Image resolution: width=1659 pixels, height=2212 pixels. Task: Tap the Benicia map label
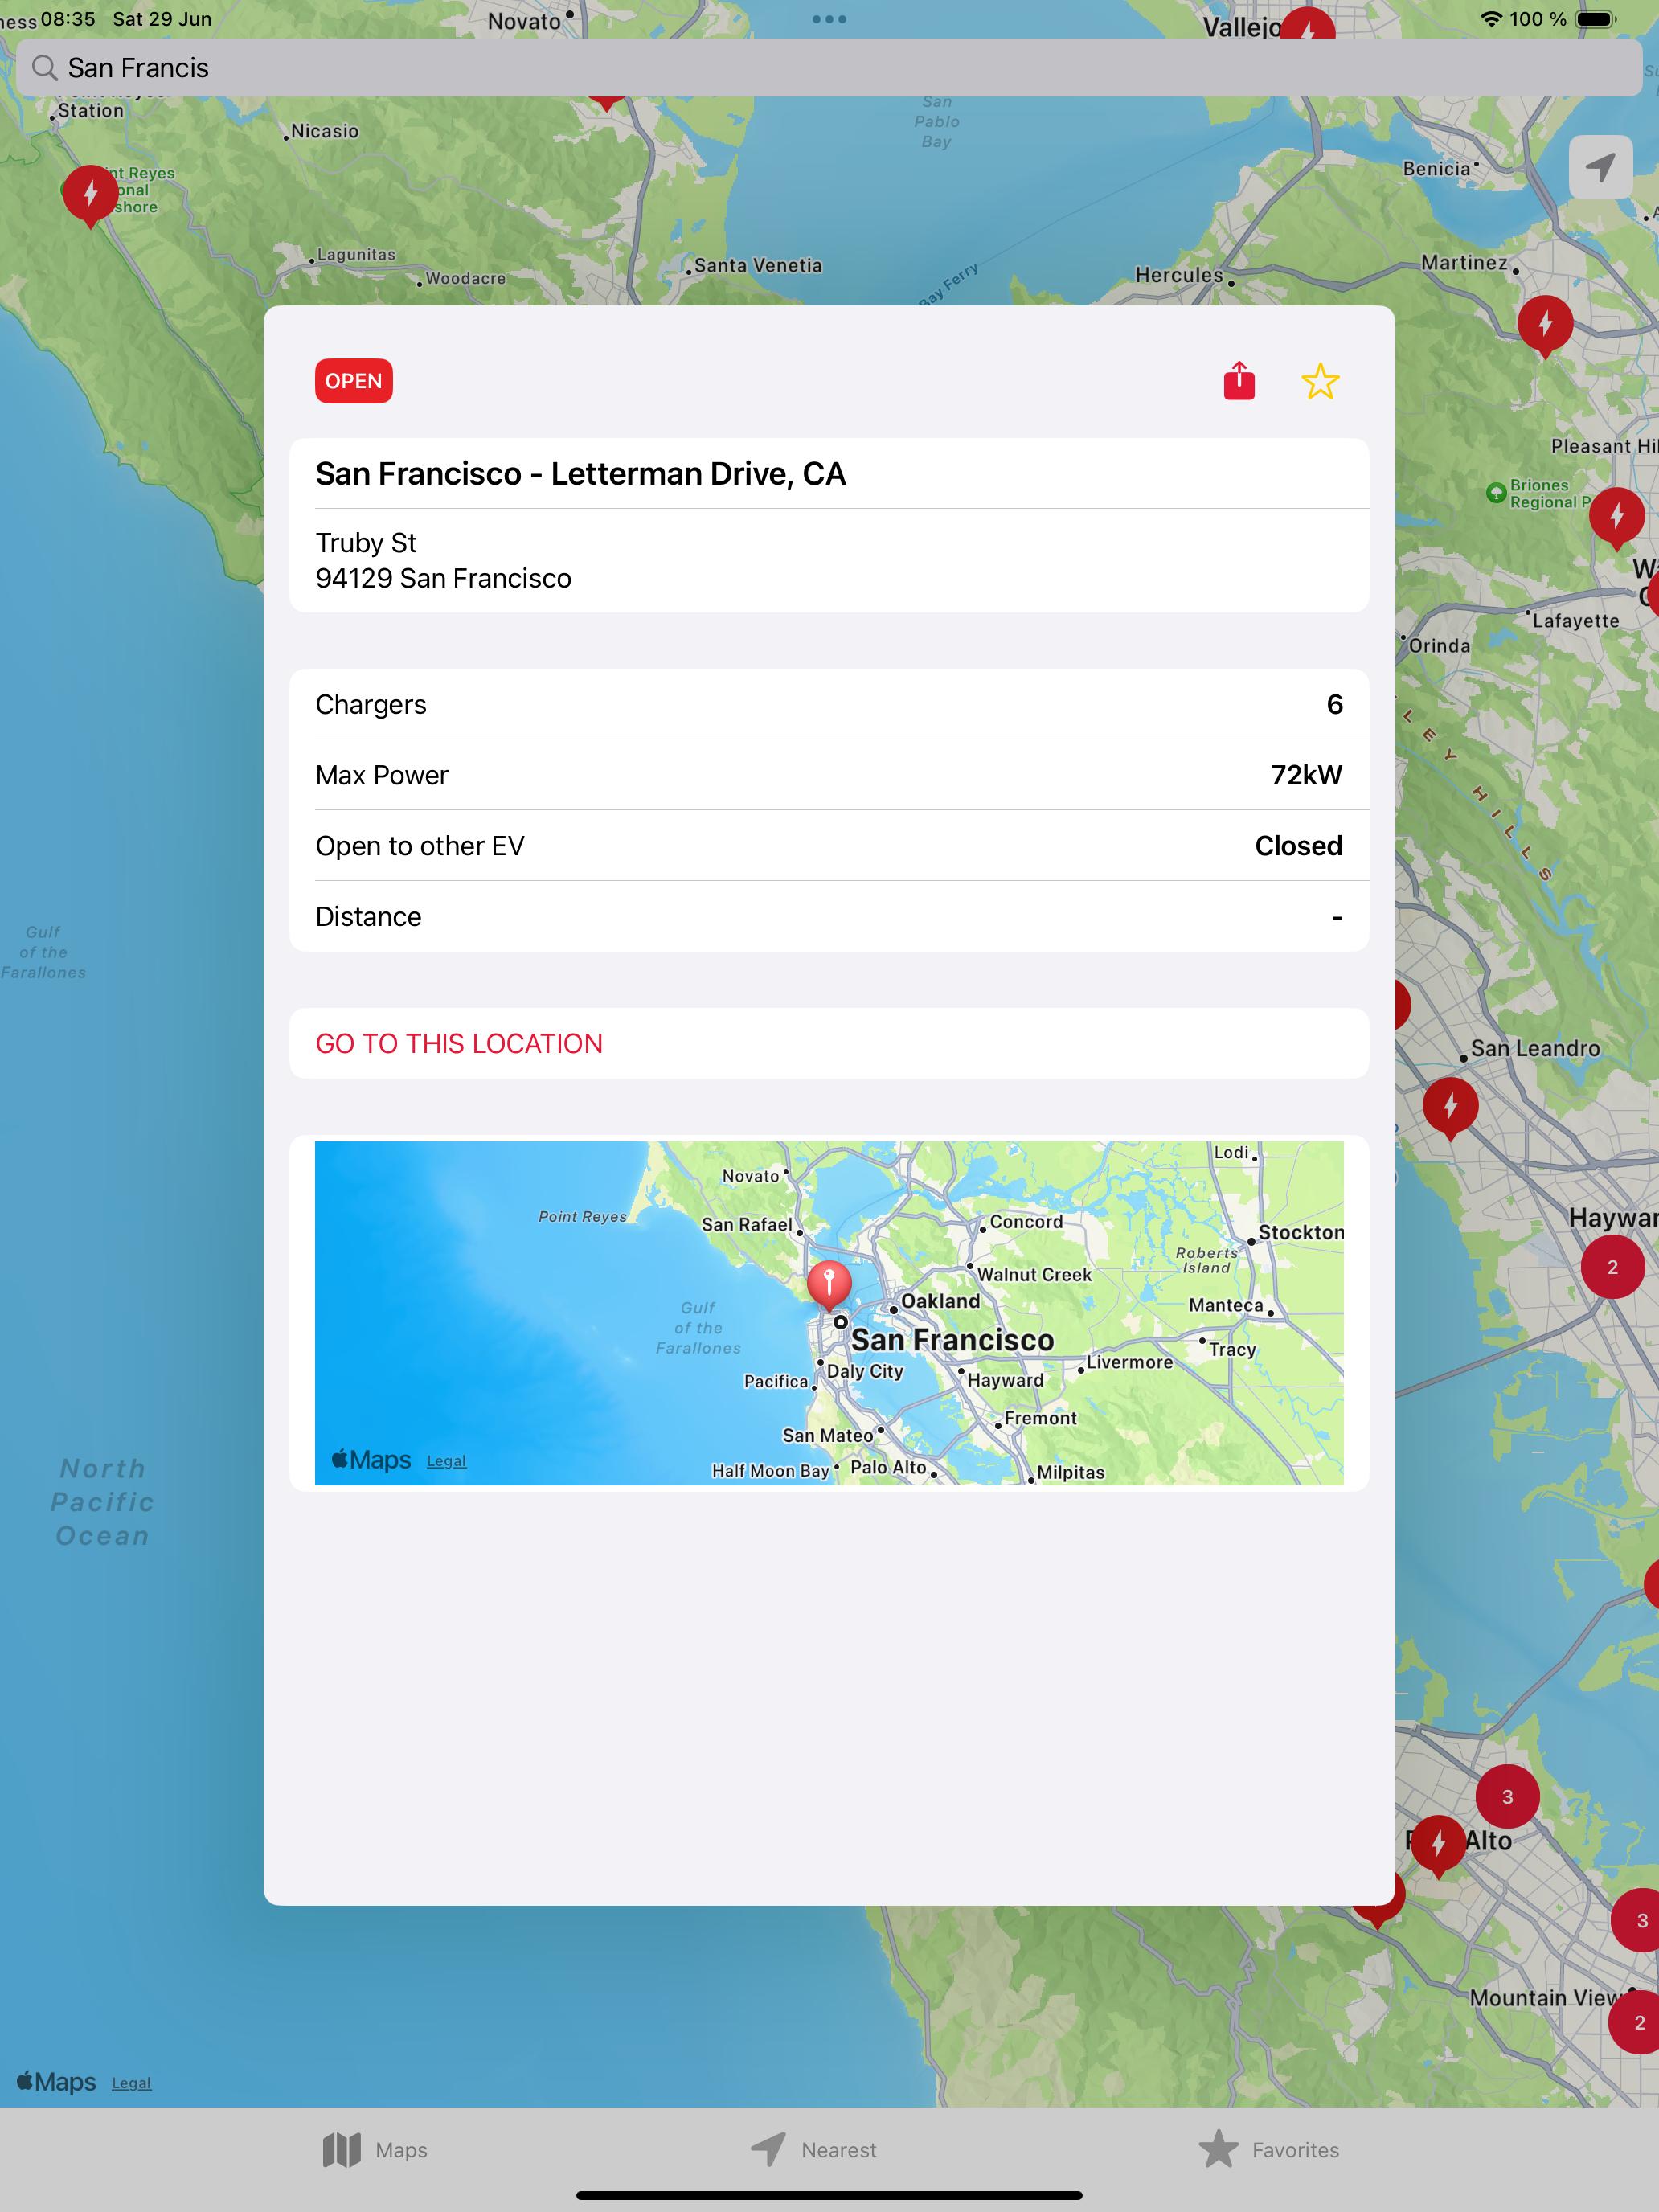[1436, 168]
